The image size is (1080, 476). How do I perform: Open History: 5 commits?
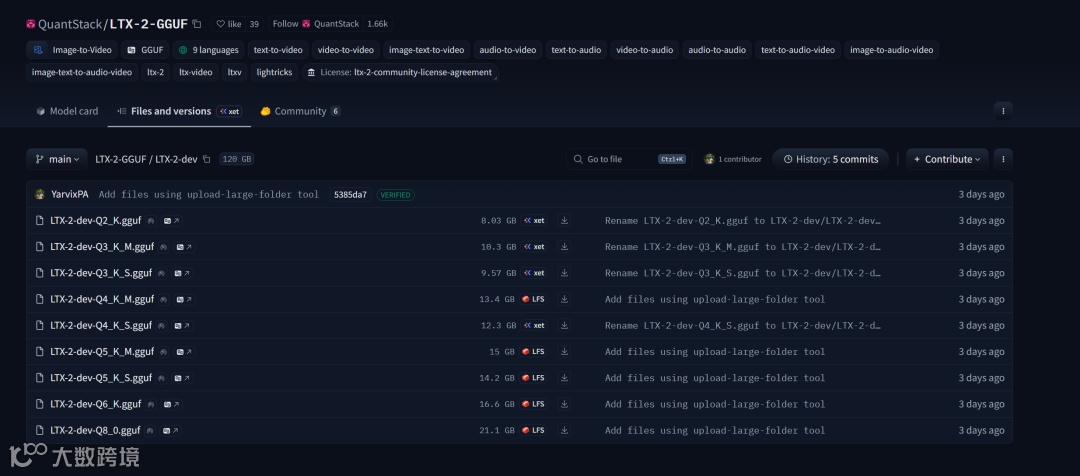pos(831,159)
